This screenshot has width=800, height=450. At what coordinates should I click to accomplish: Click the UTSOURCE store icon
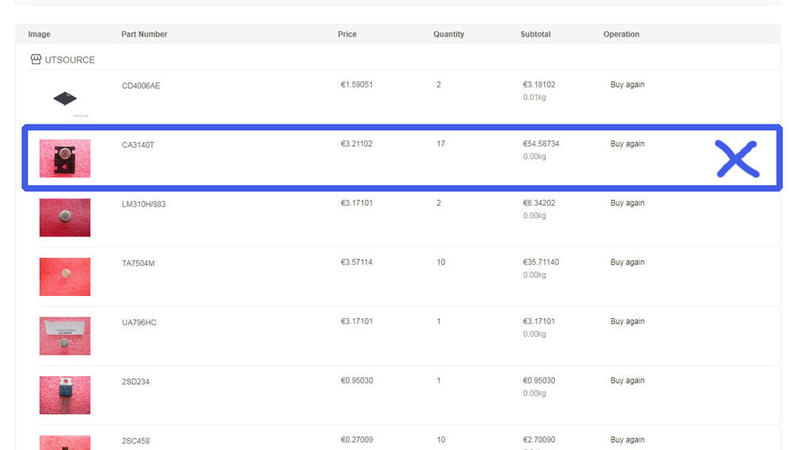(x=36, y=59)
